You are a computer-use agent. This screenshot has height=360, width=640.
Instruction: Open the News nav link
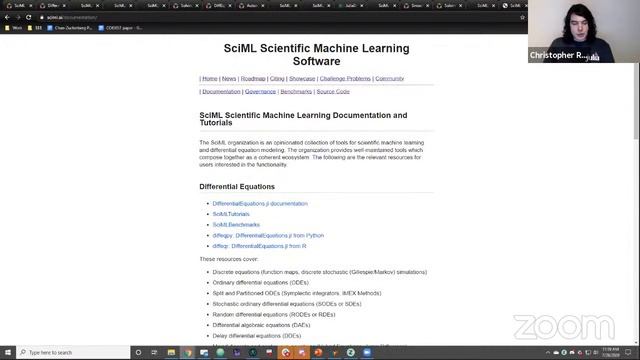coord(229,78)
